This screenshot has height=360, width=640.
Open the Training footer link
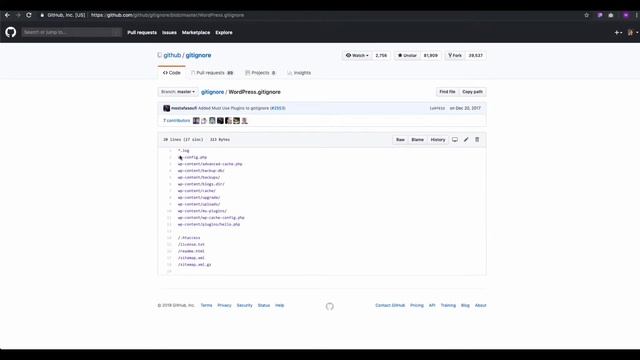tap(448, 305)
